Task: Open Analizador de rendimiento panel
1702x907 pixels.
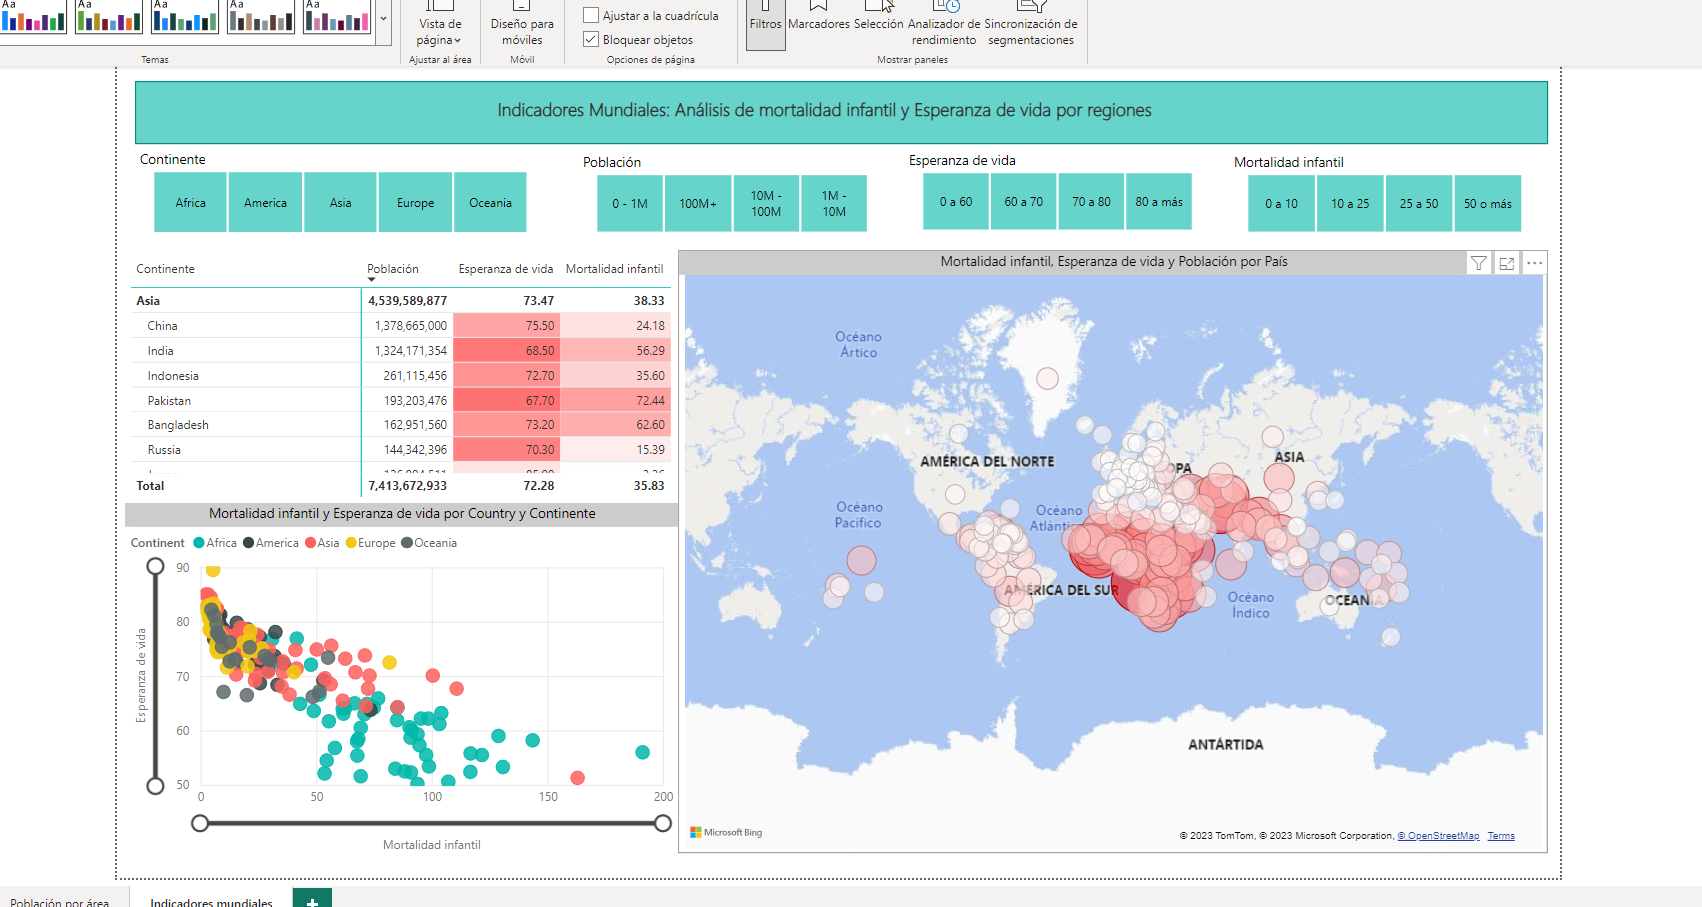Action: tap(944, 30)
